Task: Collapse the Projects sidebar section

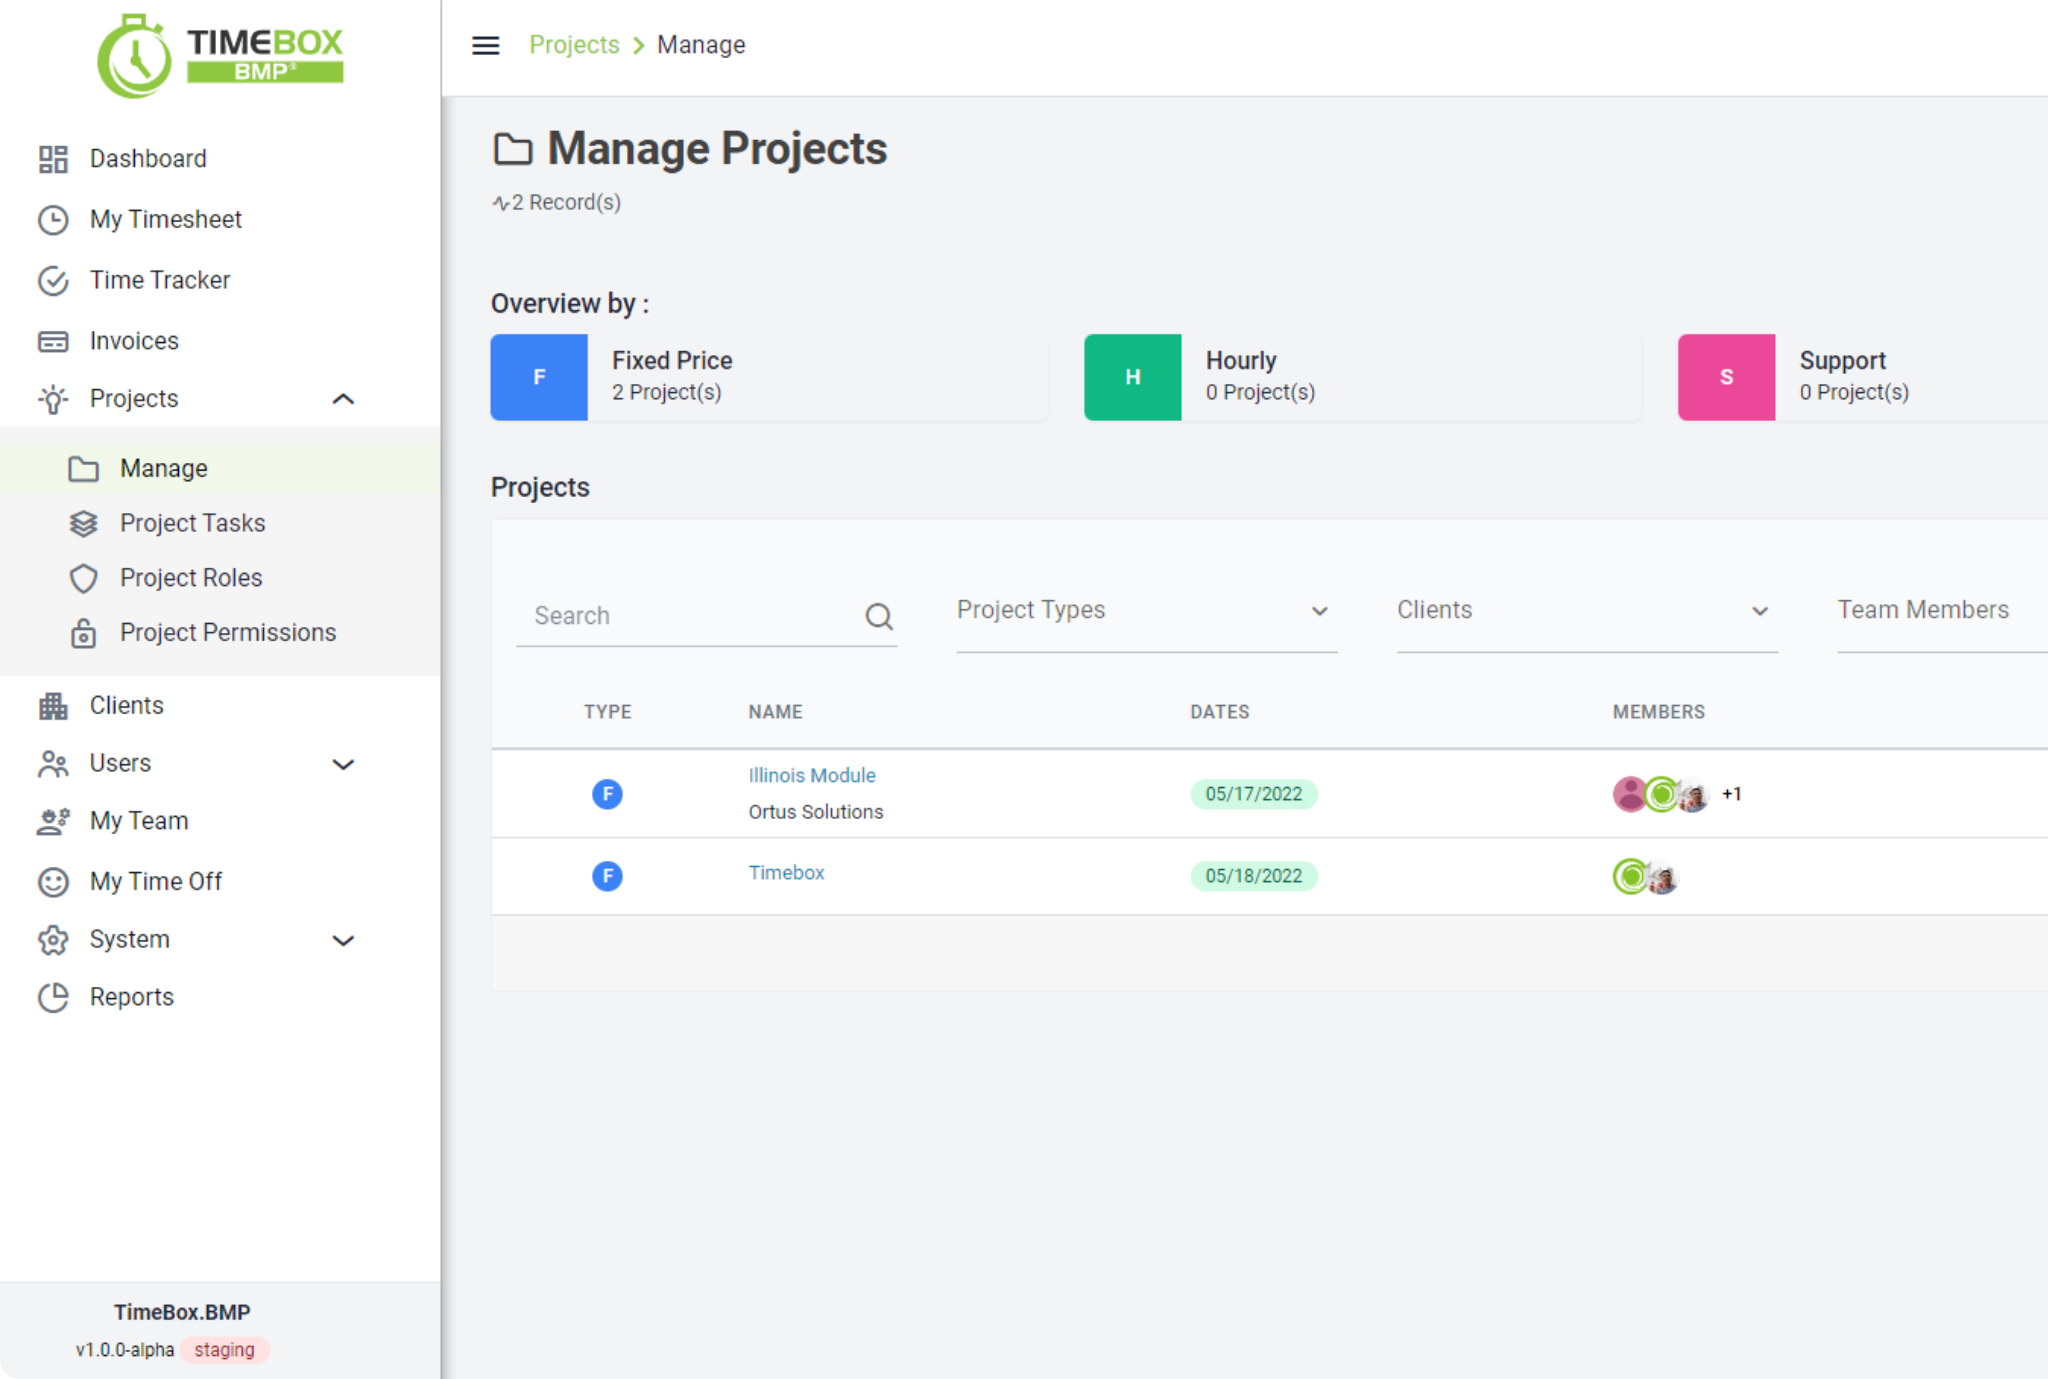Action: pos(343,399)
